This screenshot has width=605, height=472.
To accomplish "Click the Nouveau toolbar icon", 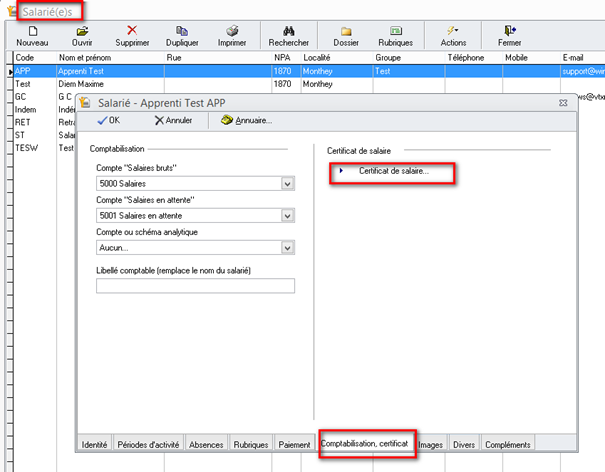I will click(32, 31).
